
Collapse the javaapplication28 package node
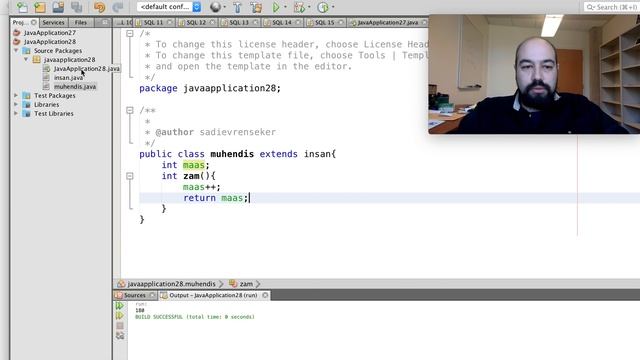coord(26,60)
